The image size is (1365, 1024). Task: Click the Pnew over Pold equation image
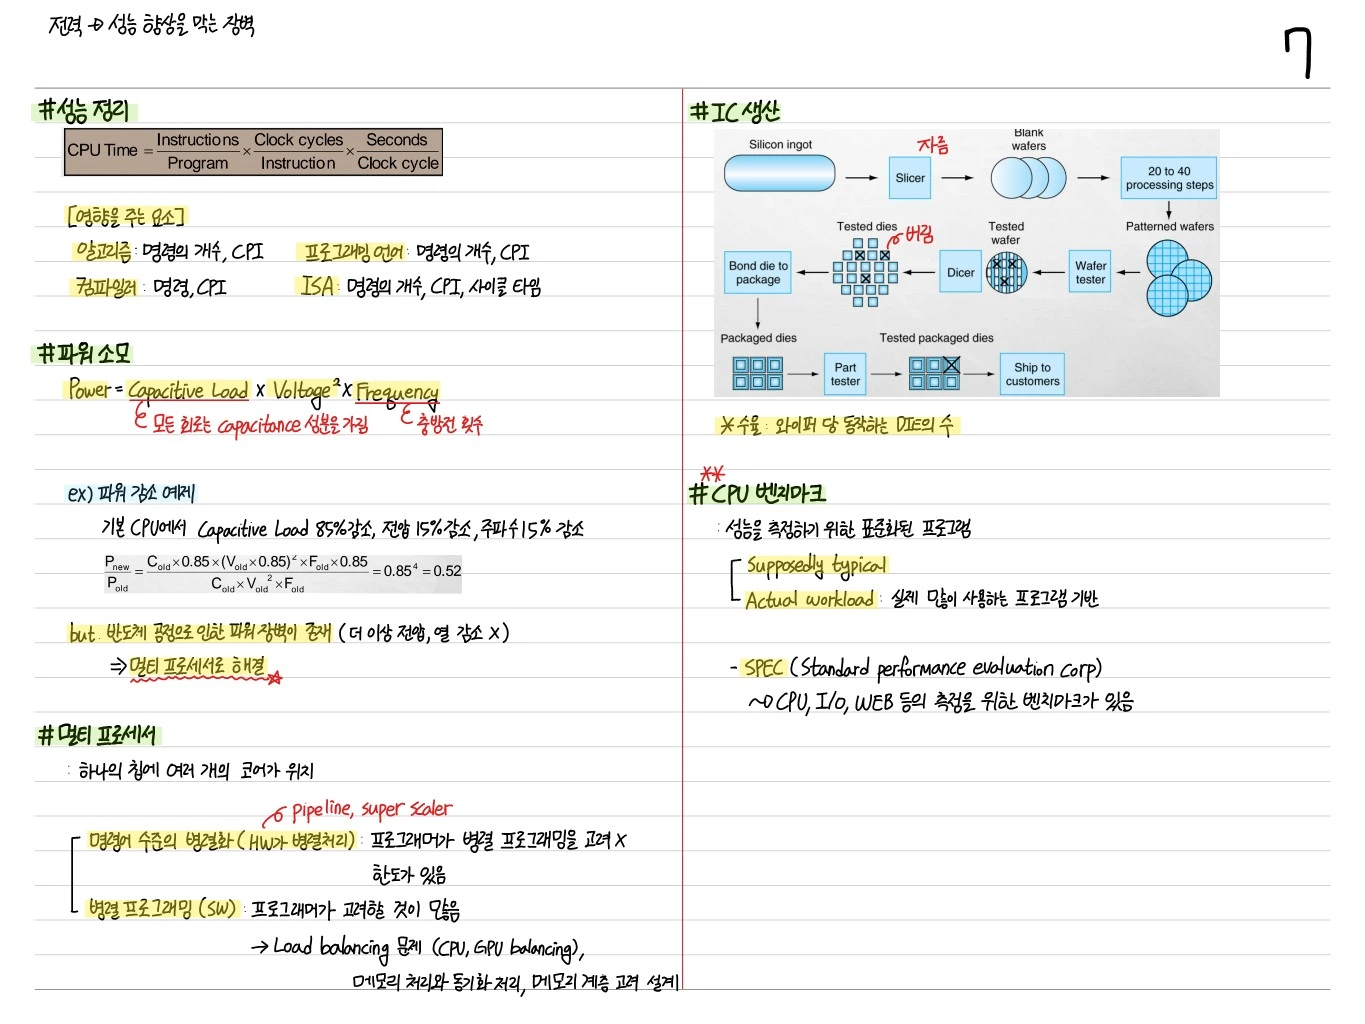tap(282, 573)
